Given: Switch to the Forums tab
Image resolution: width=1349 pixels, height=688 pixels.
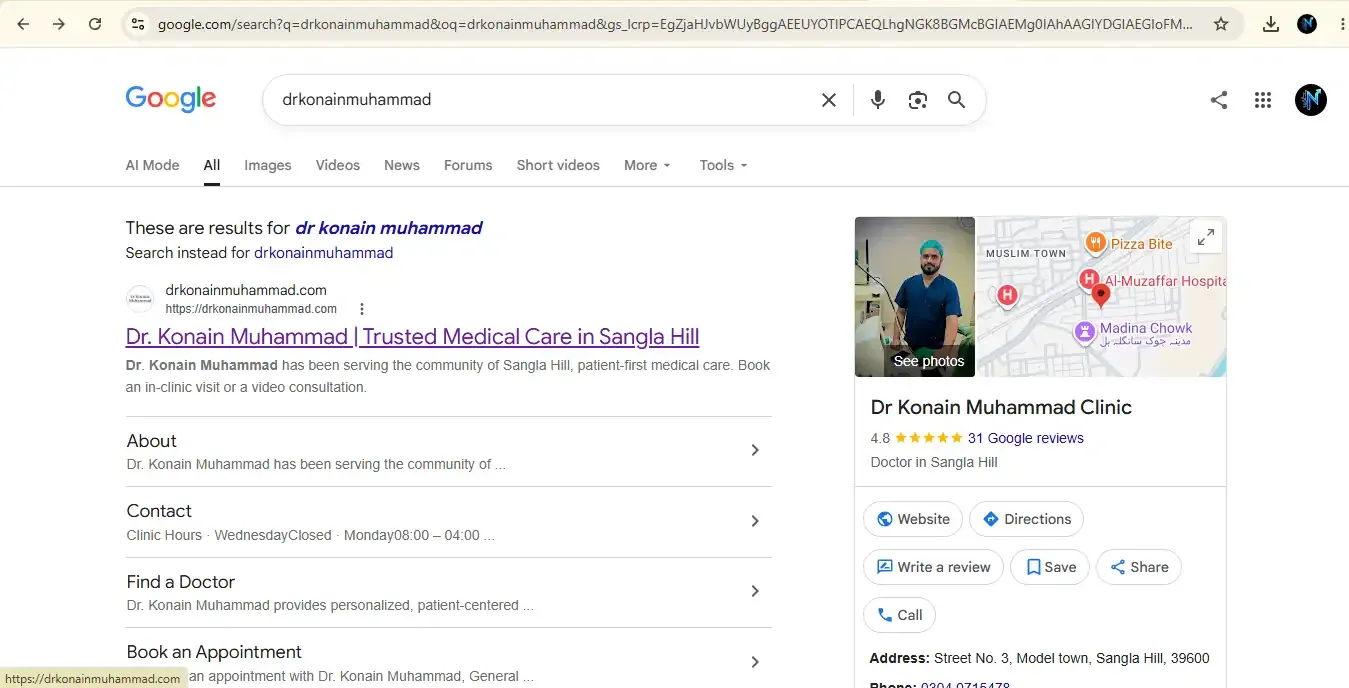Looking at the screenshot, I should pyautogui.click(x=468, y=165).
